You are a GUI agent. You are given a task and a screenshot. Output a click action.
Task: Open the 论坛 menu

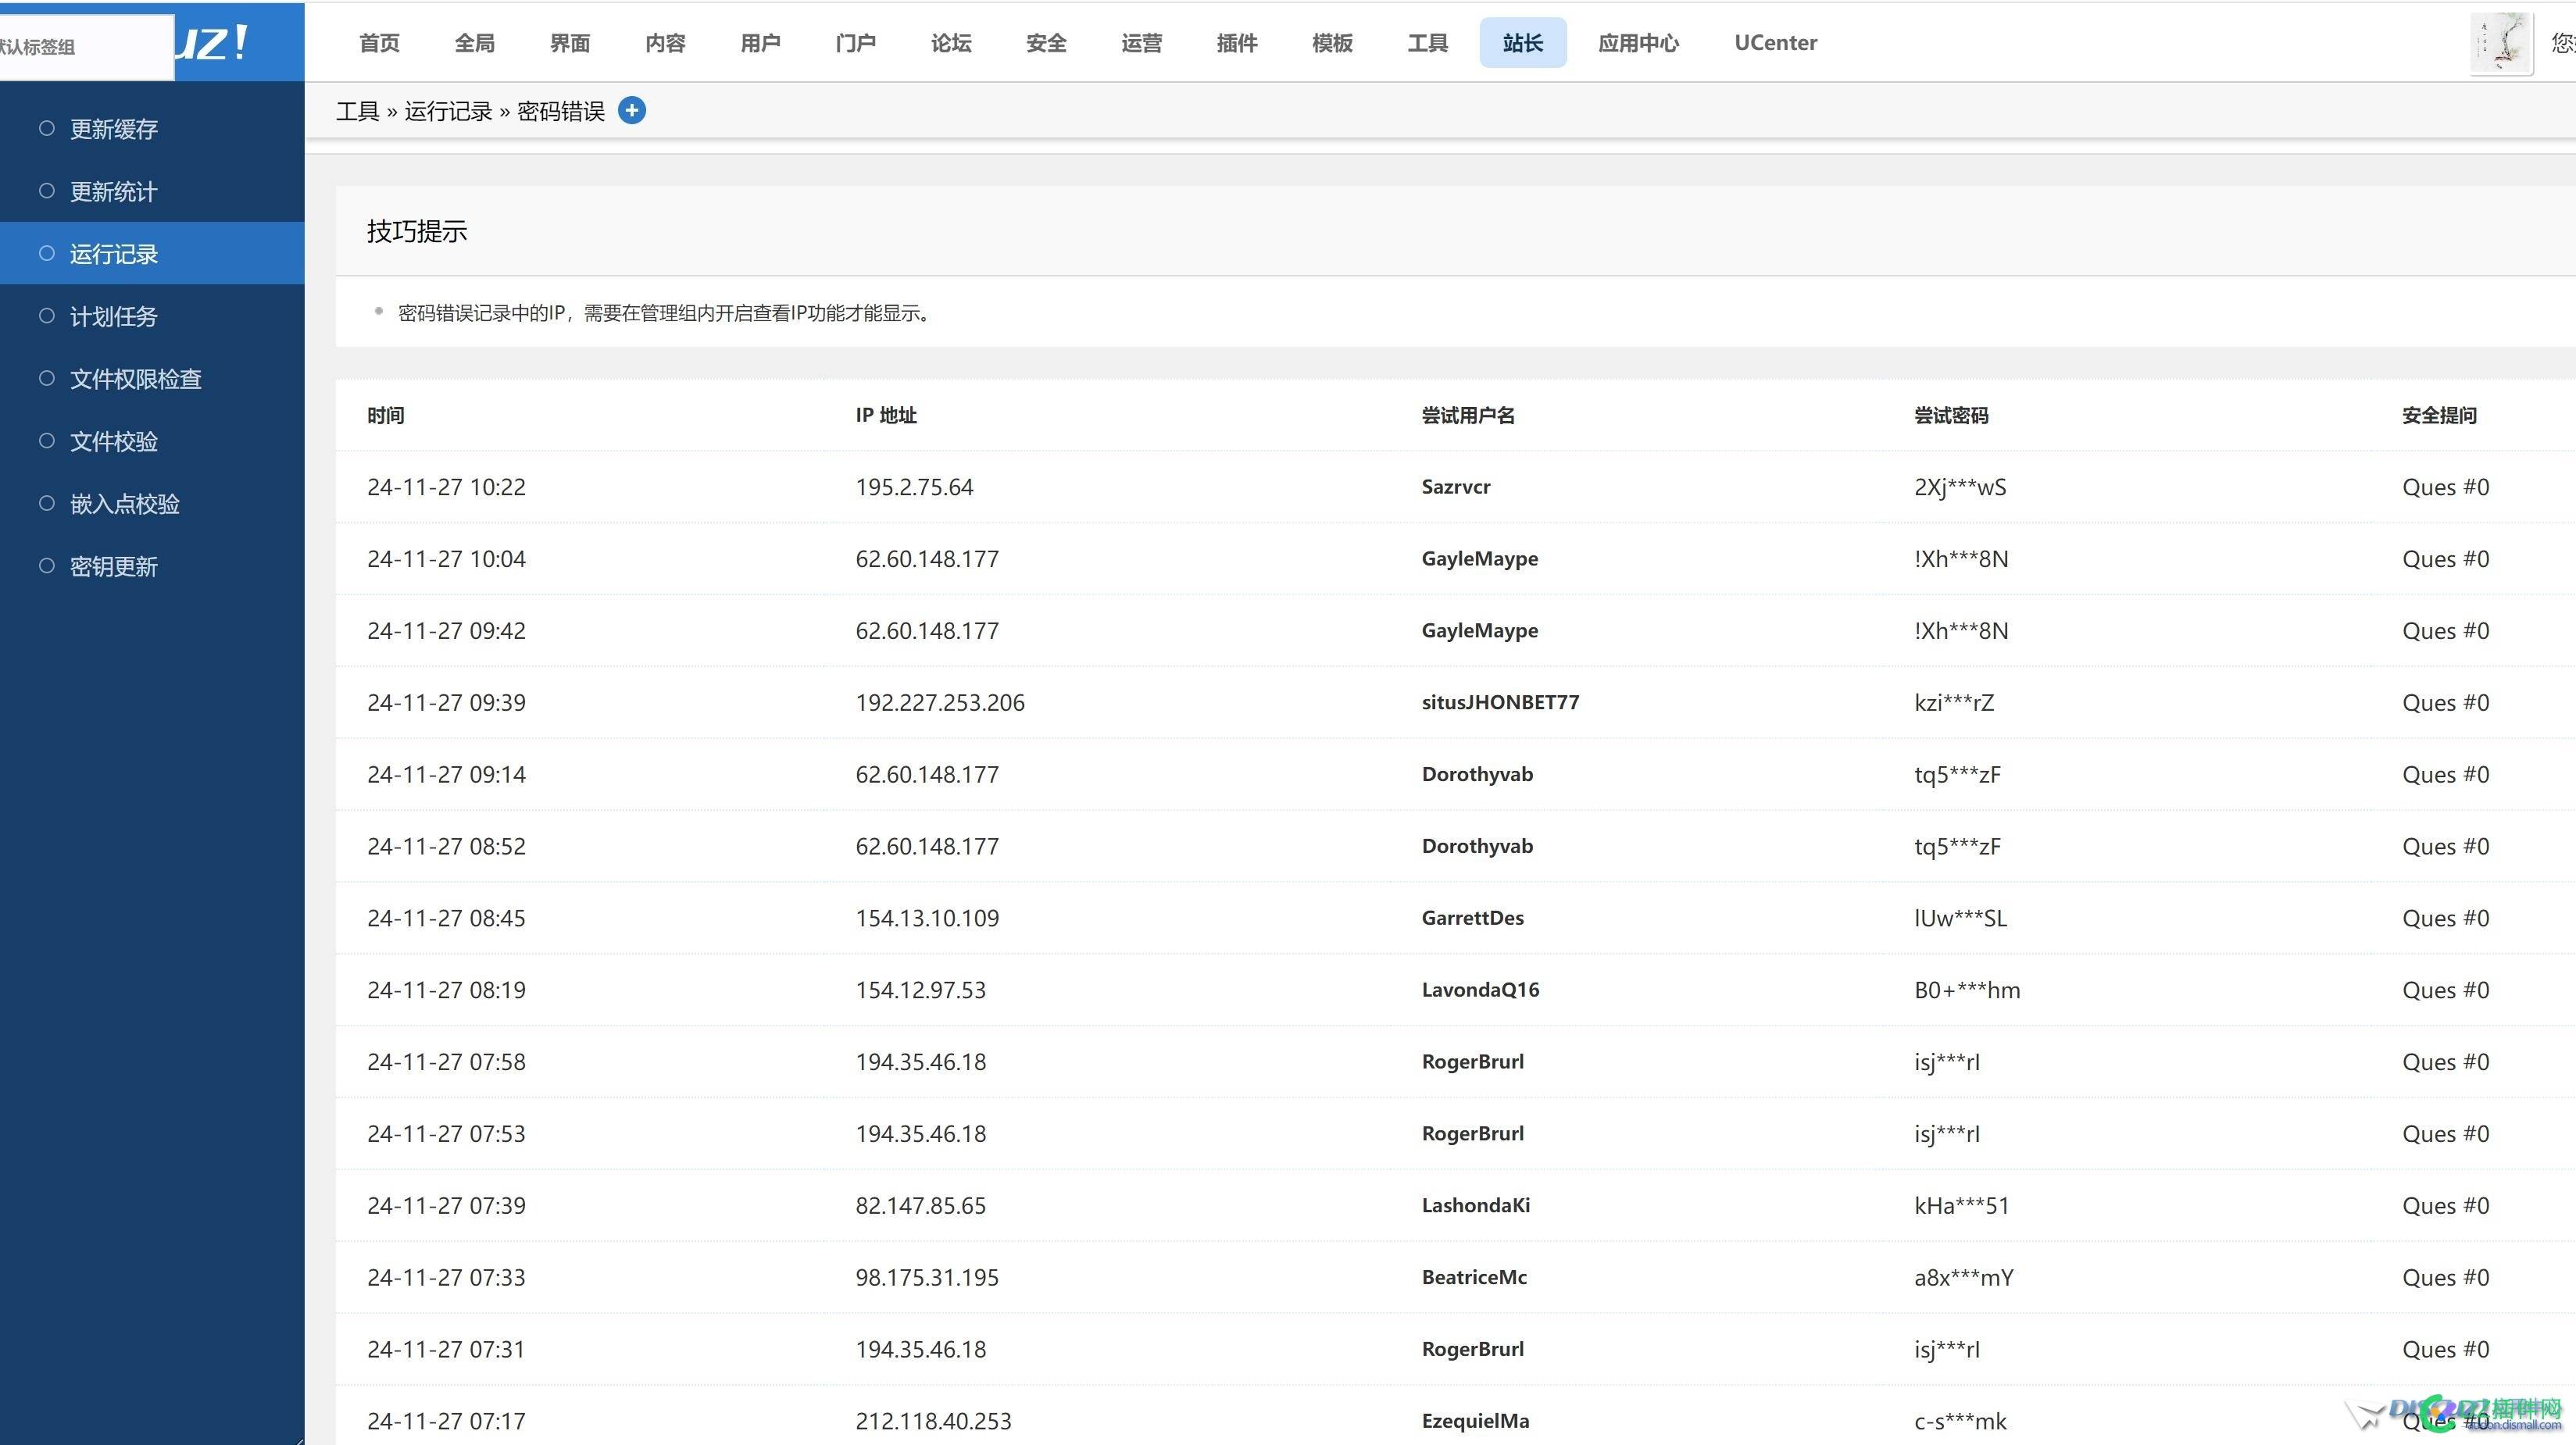pos(951,43)
